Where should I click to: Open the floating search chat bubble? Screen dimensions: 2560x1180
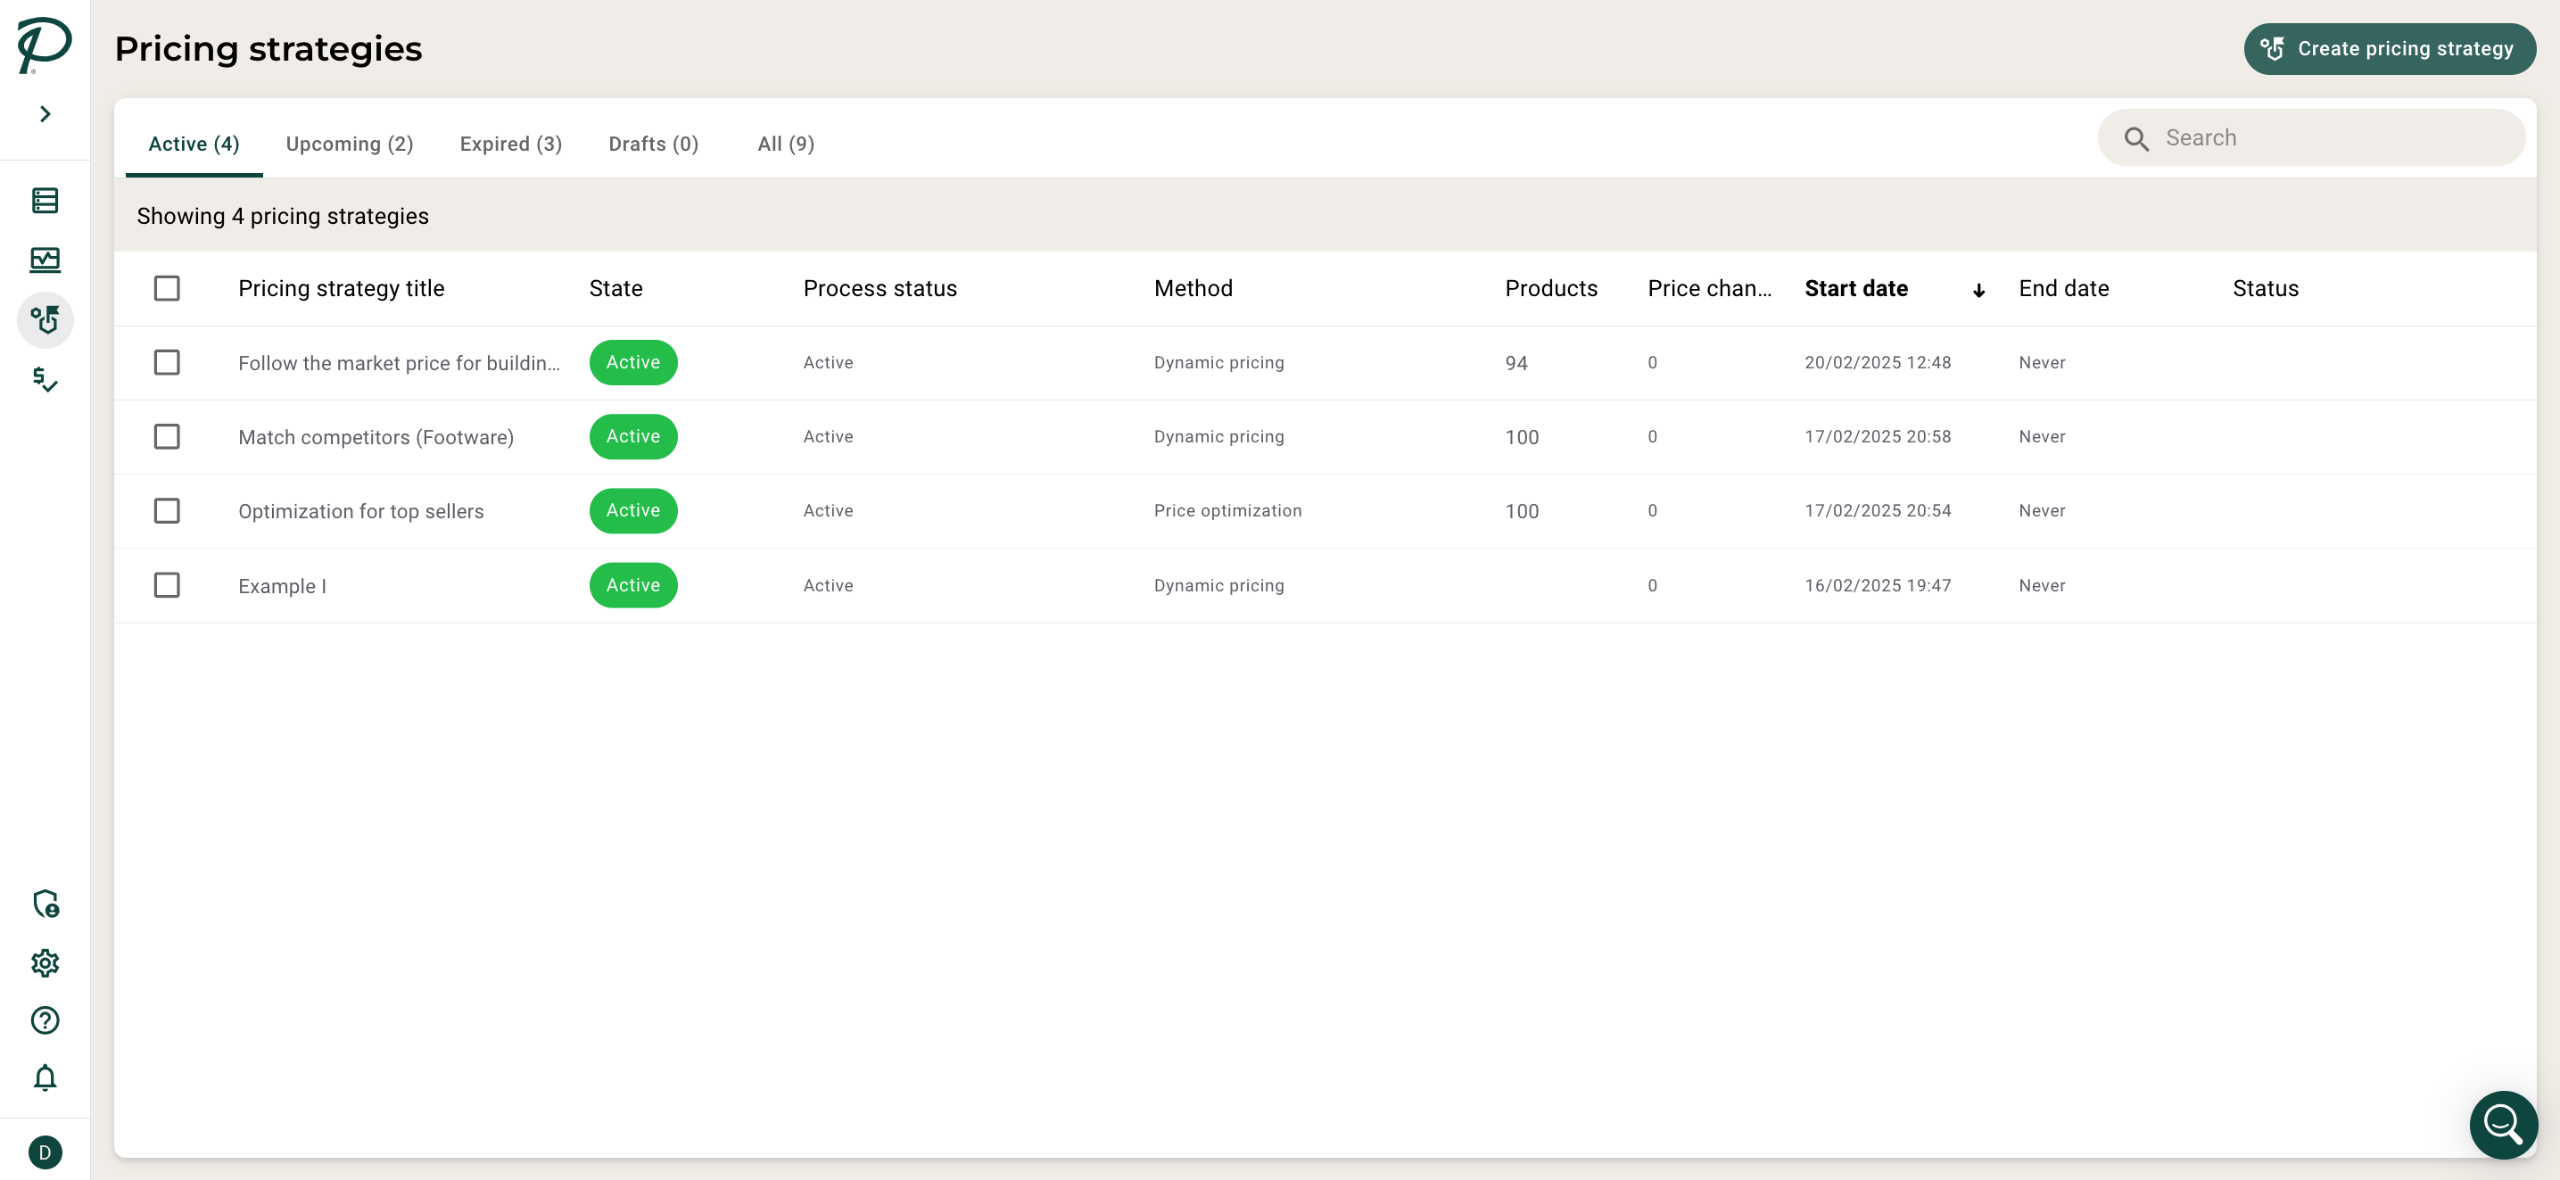2503,1124
